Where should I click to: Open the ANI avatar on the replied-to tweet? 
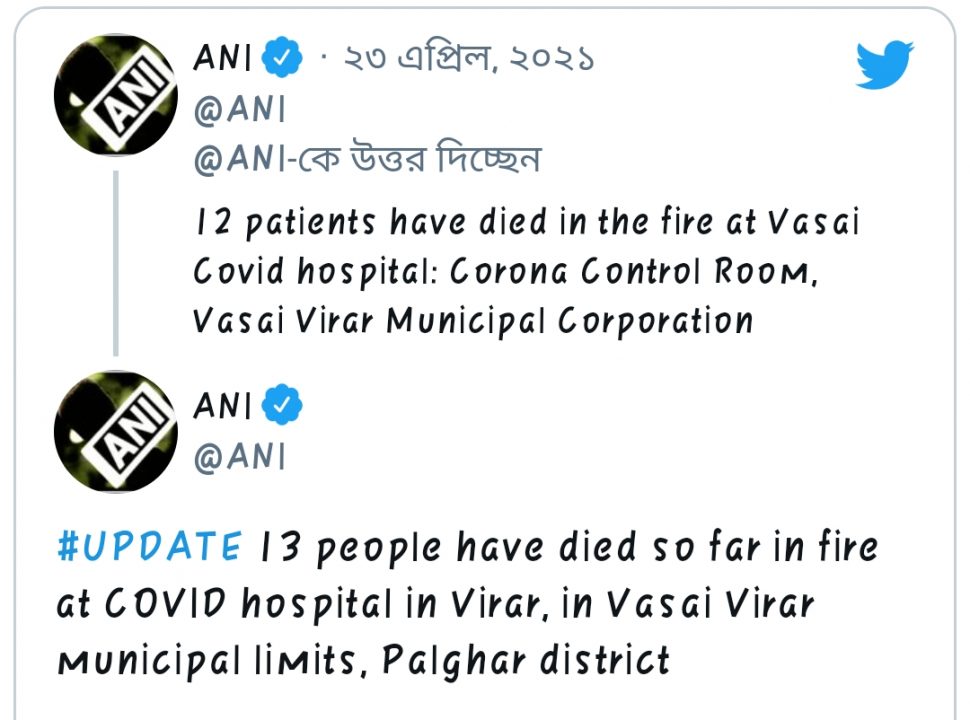point(114,96)
